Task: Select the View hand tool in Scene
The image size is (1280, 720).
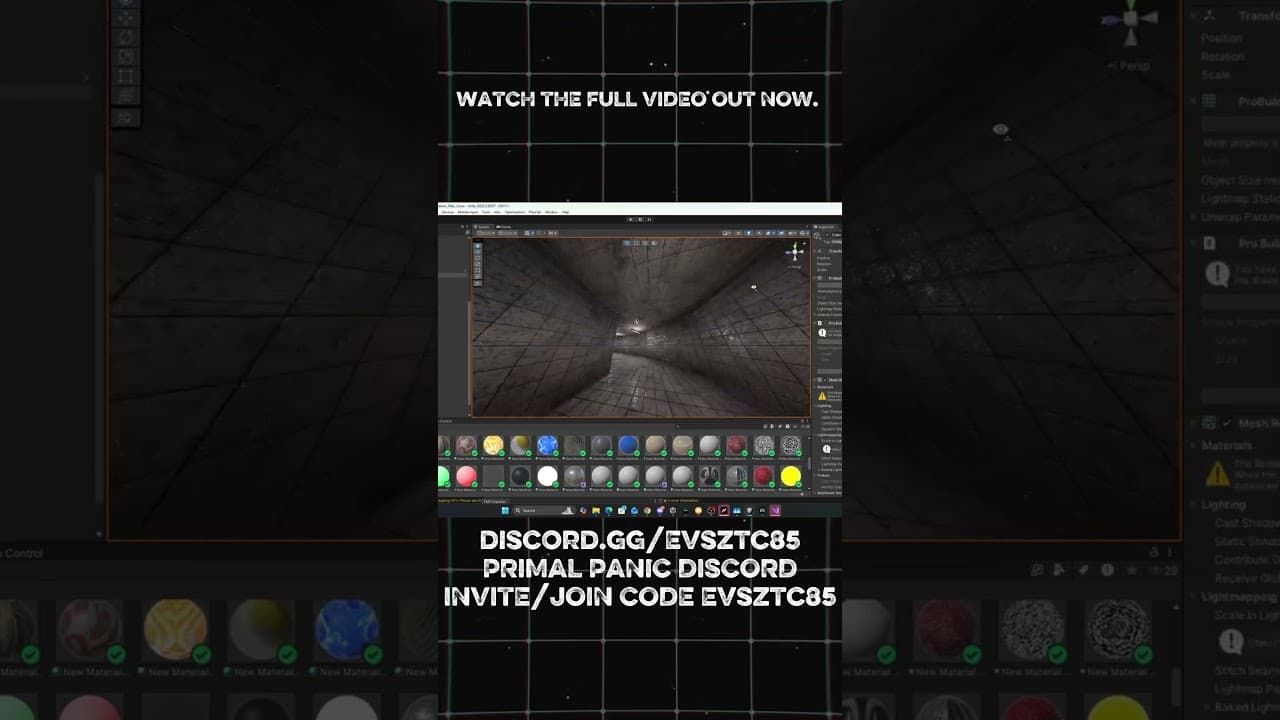Action: 479,244
